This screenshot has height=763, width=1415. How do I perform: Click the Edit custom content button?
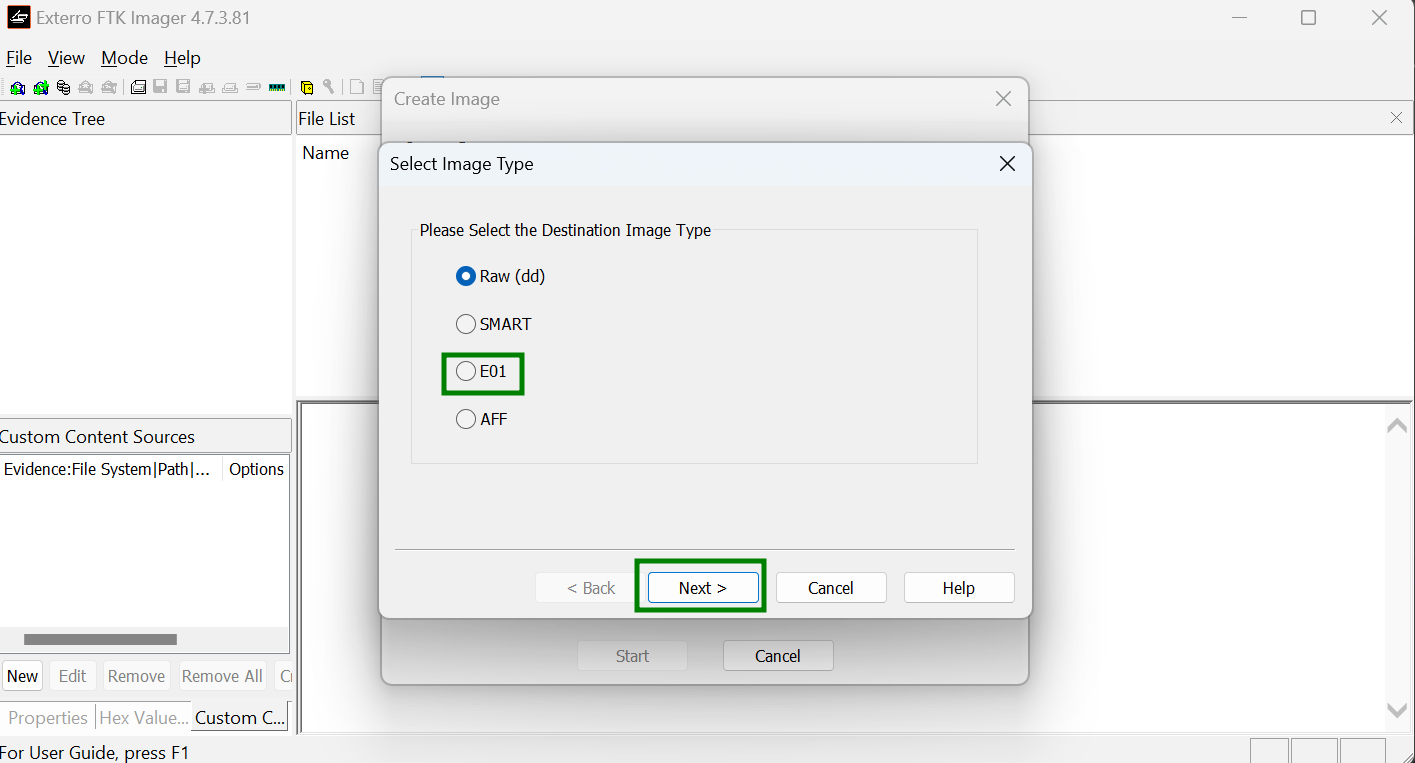(x=72, y=676)
